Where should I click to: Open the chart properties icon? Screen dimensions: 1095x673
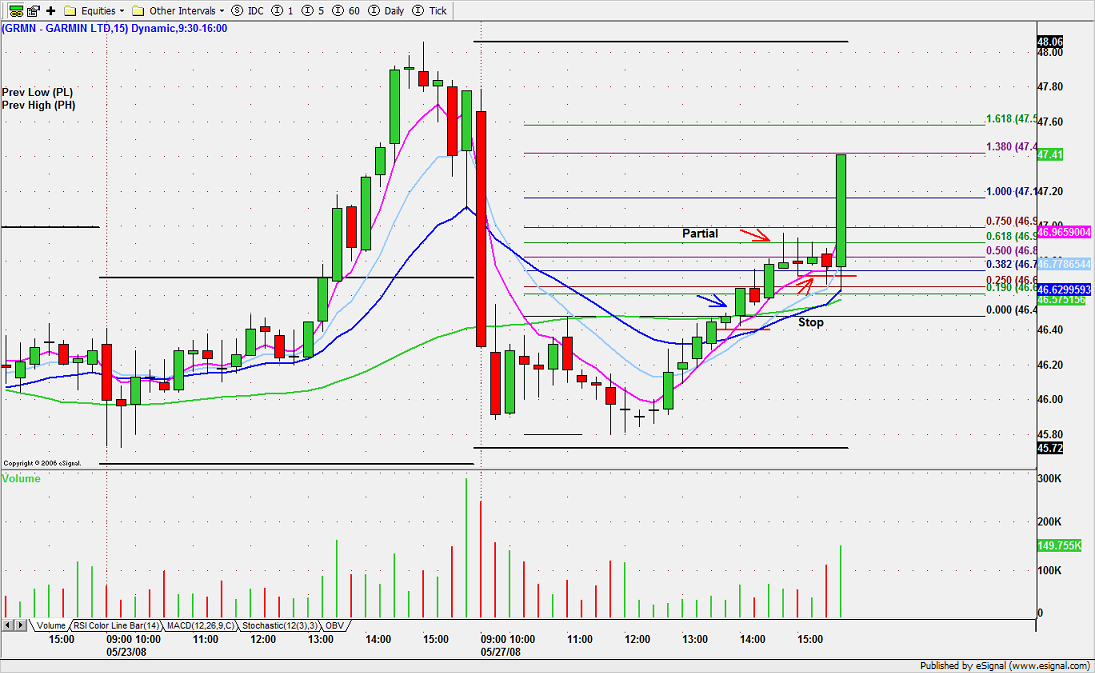coord(33,10)
